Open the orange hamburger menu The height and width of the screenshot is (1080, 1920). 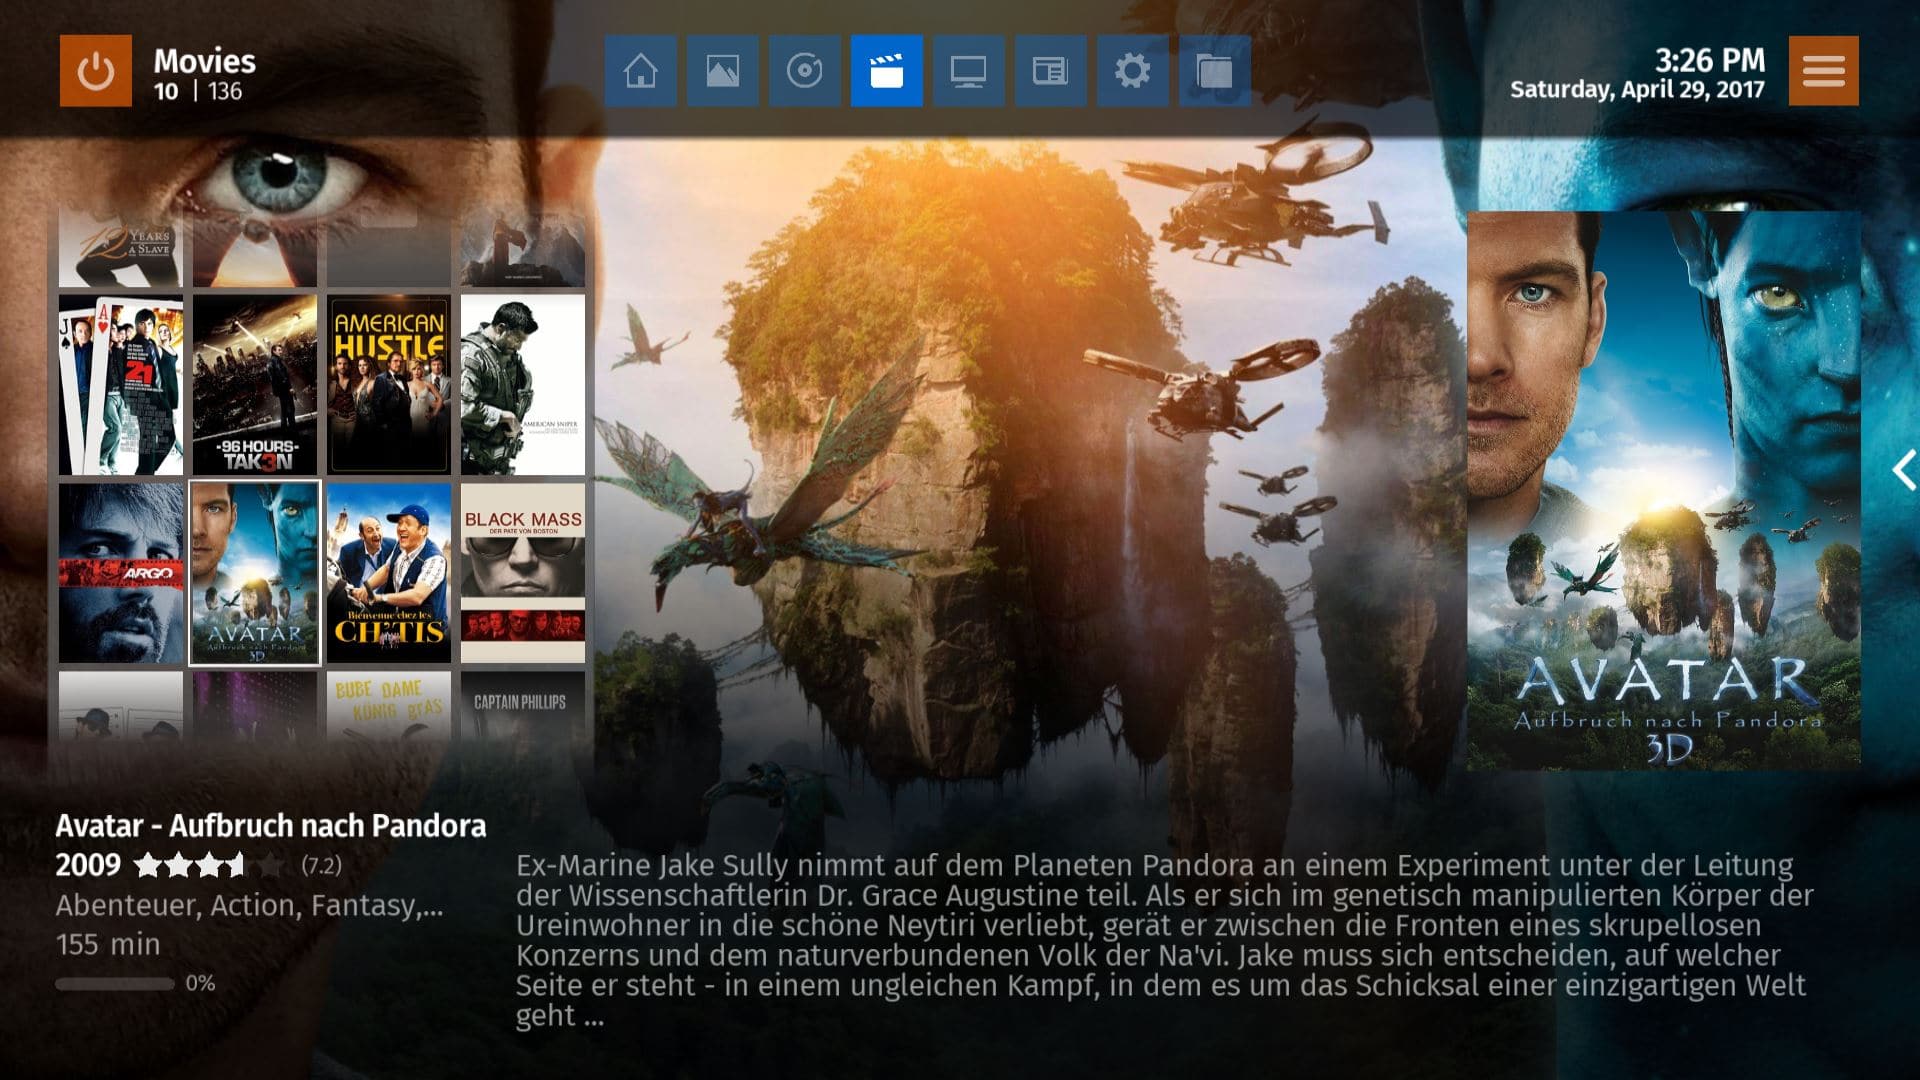coord(1823,70)
